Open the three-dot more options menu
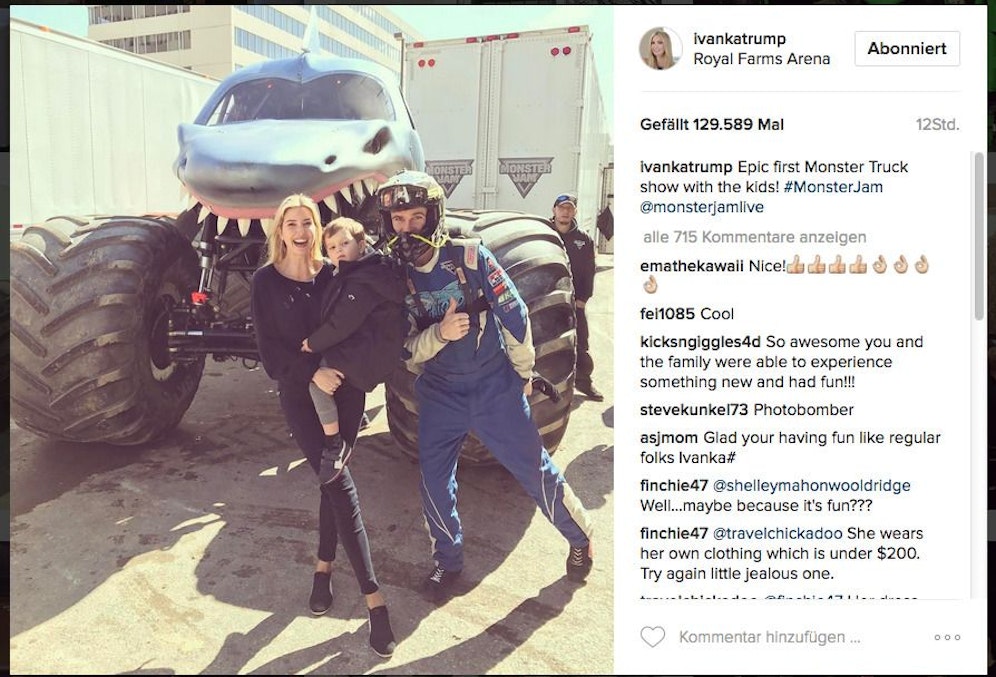996x677 pixels. point(947,637)
